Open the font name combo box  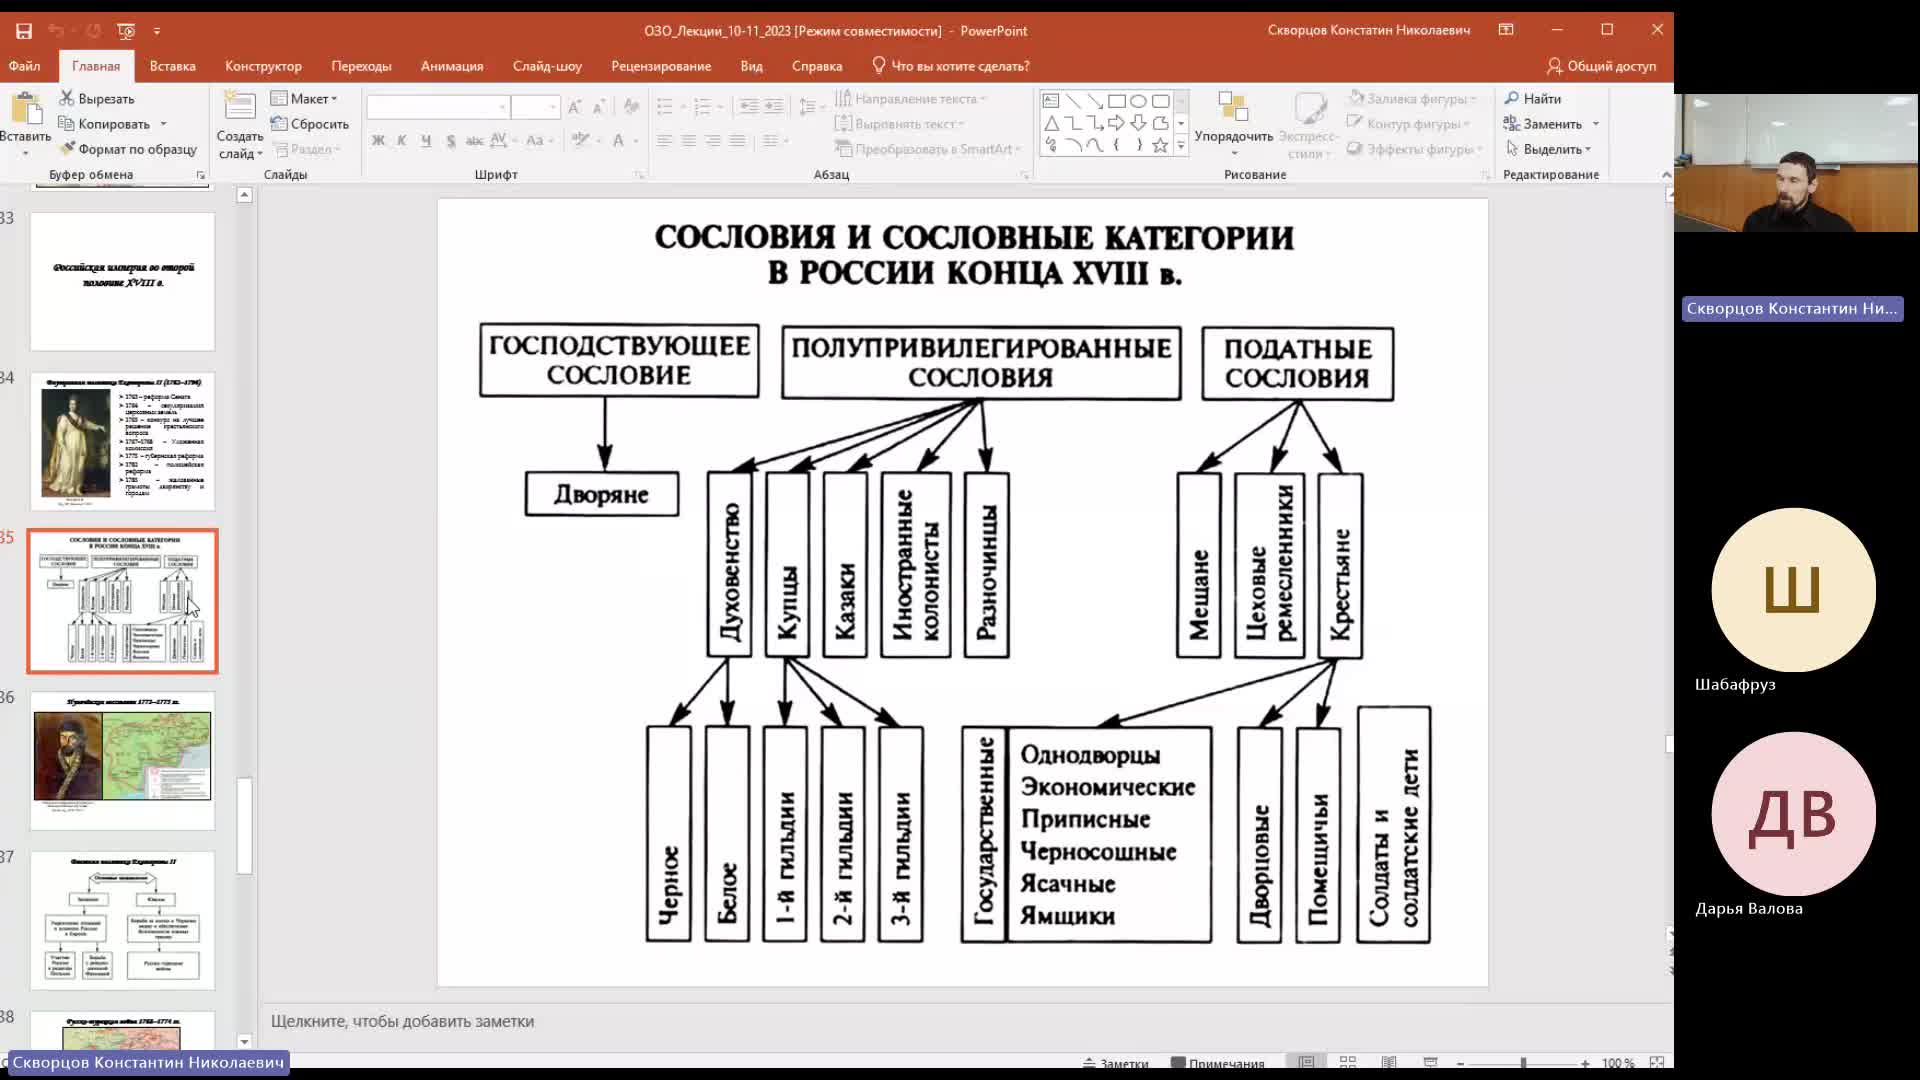pos(438,107)
